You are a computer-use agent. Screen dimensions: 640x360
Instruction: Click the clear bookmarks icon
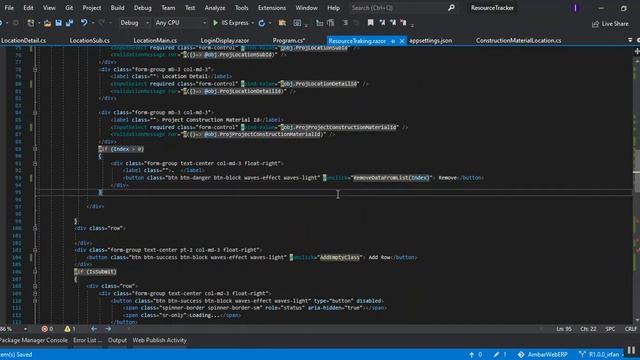(x=403, y=23)
